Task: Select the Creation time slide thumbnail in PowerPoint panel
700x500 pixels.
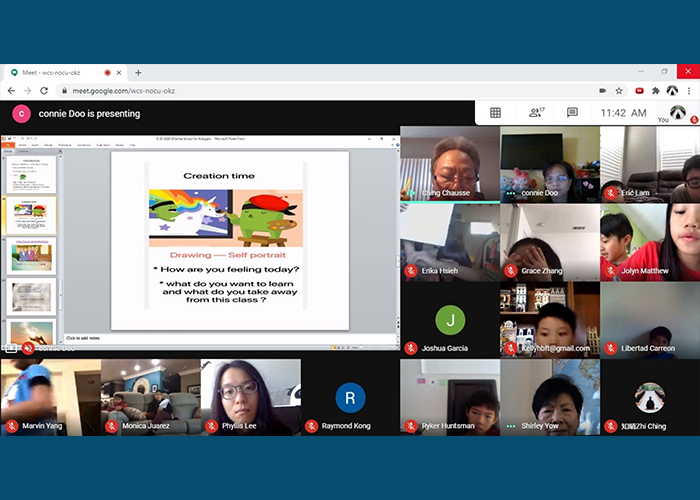Action: click(31, 215)
